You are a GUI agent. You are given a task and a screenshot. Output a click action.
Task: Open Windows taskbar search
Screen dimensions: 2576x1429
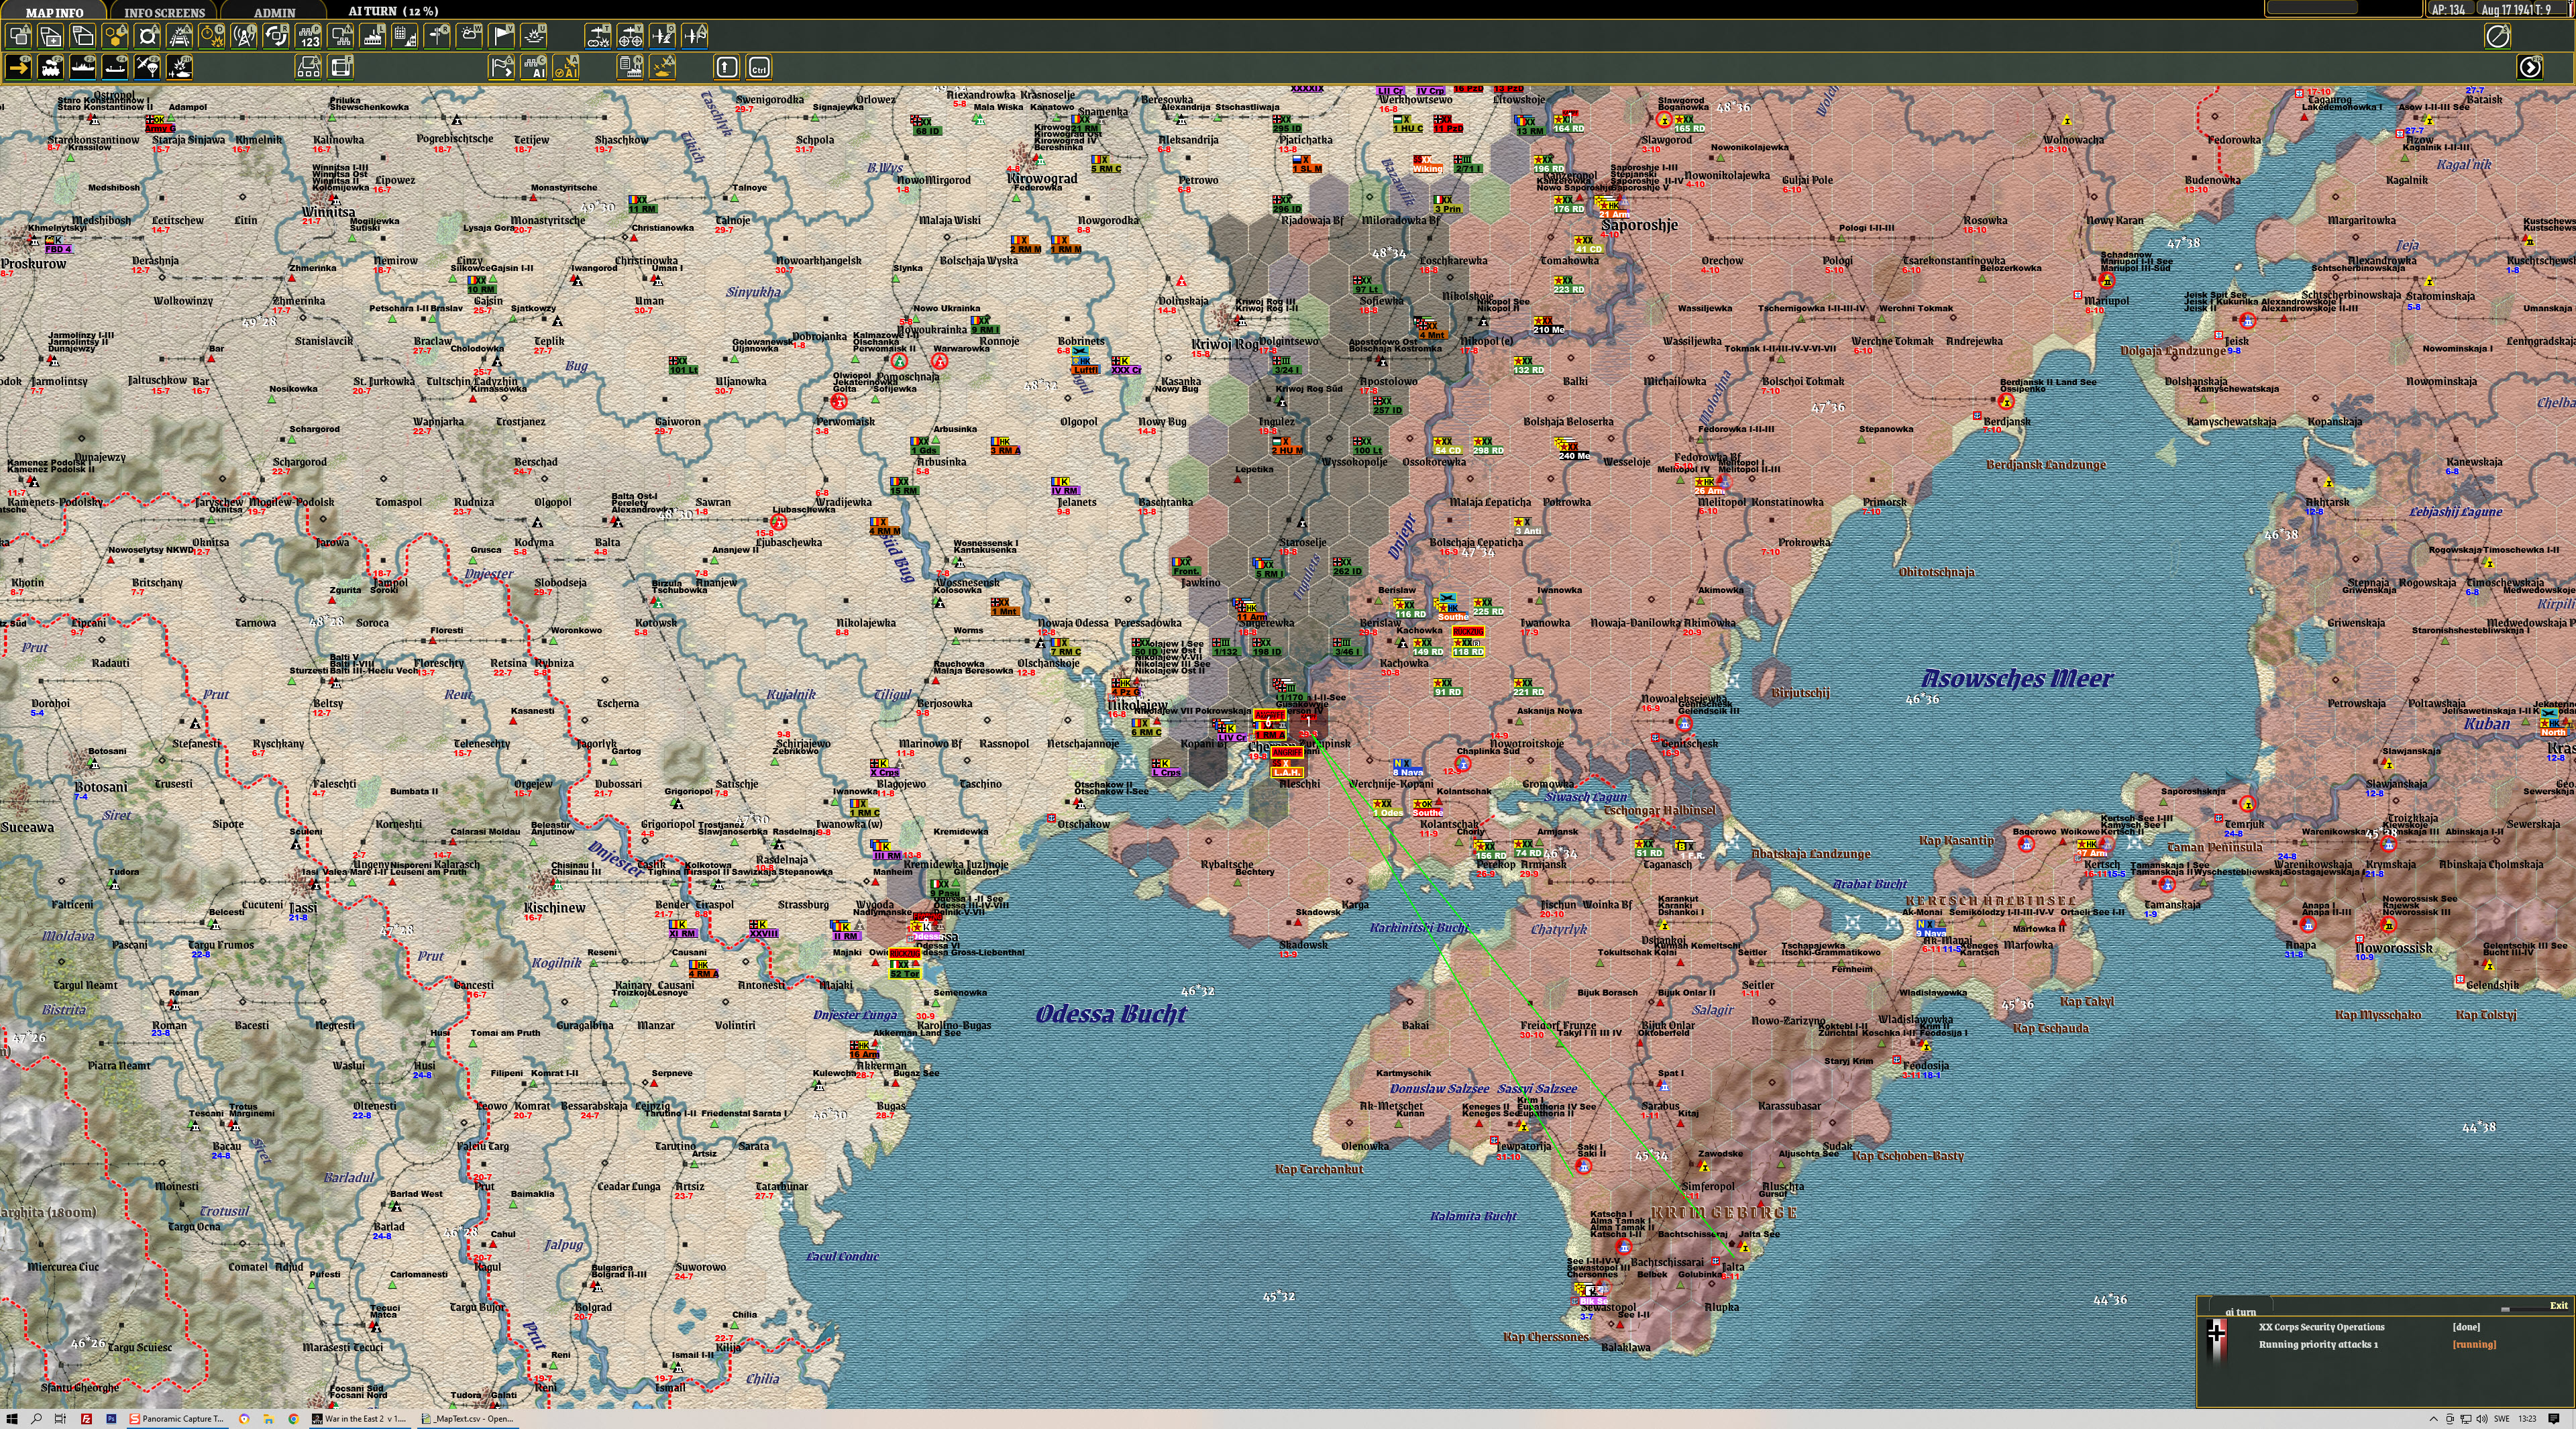pos(36,1418)
